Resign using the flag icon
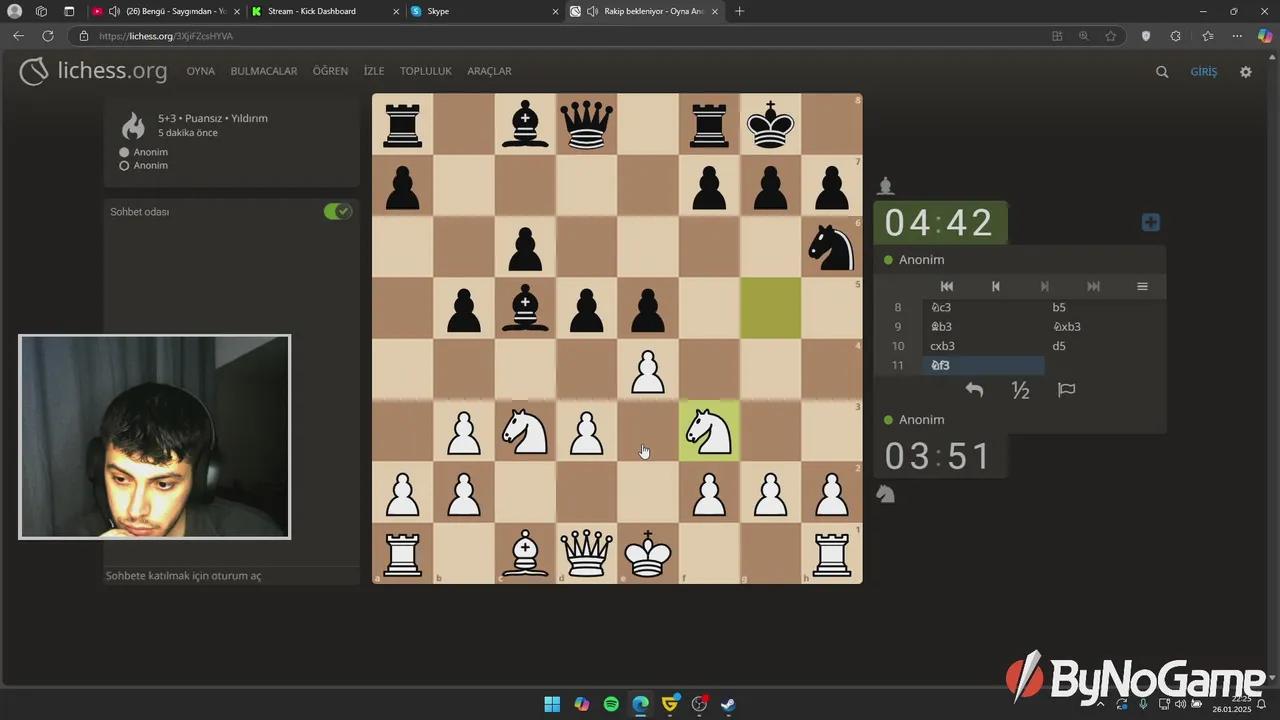Viewport: 1280px width, 720px height. (x=1066, y=390)
